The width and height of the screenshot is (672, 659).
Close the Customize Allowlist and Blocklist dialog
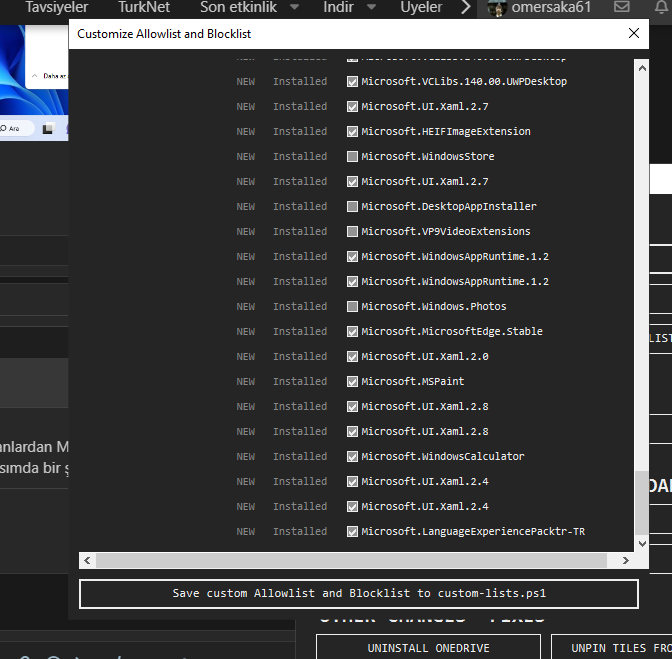pyautogui.click(x=633, y=33)
